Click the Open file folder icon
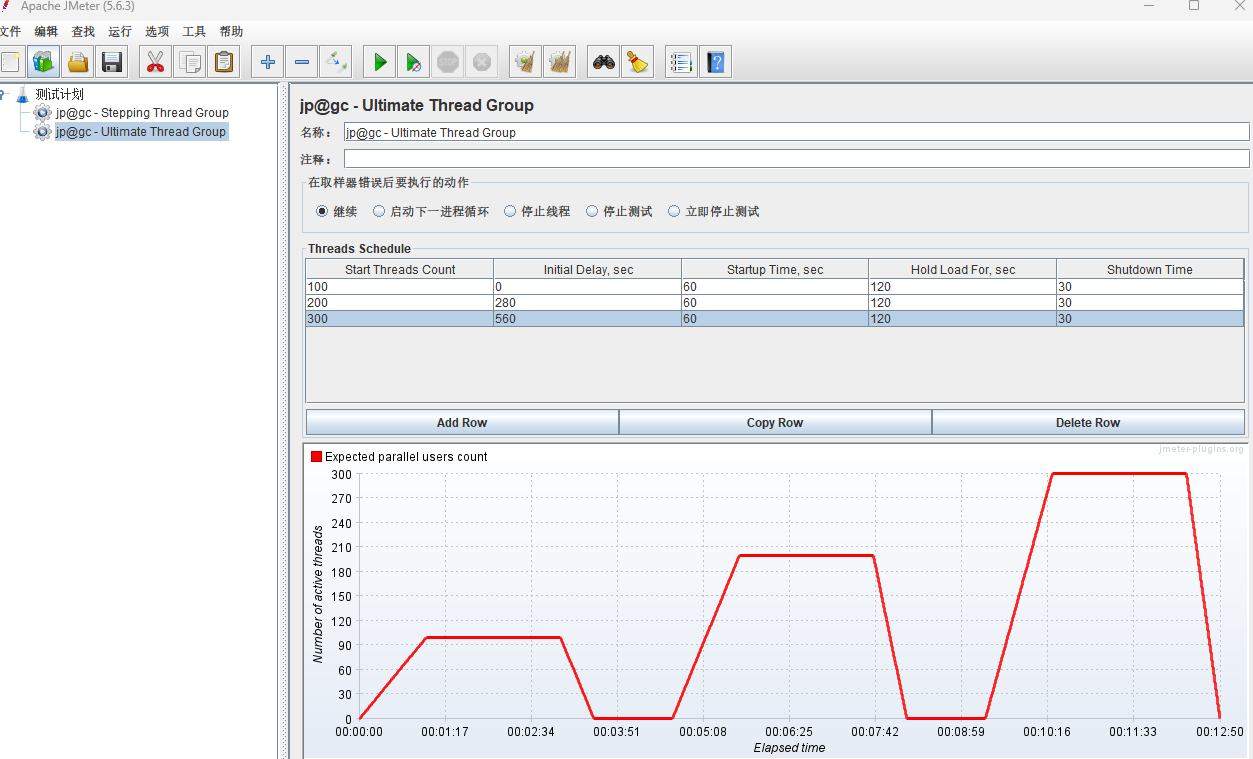The height and width of the screenshot is (759, 1253). [x=78, y=62]
